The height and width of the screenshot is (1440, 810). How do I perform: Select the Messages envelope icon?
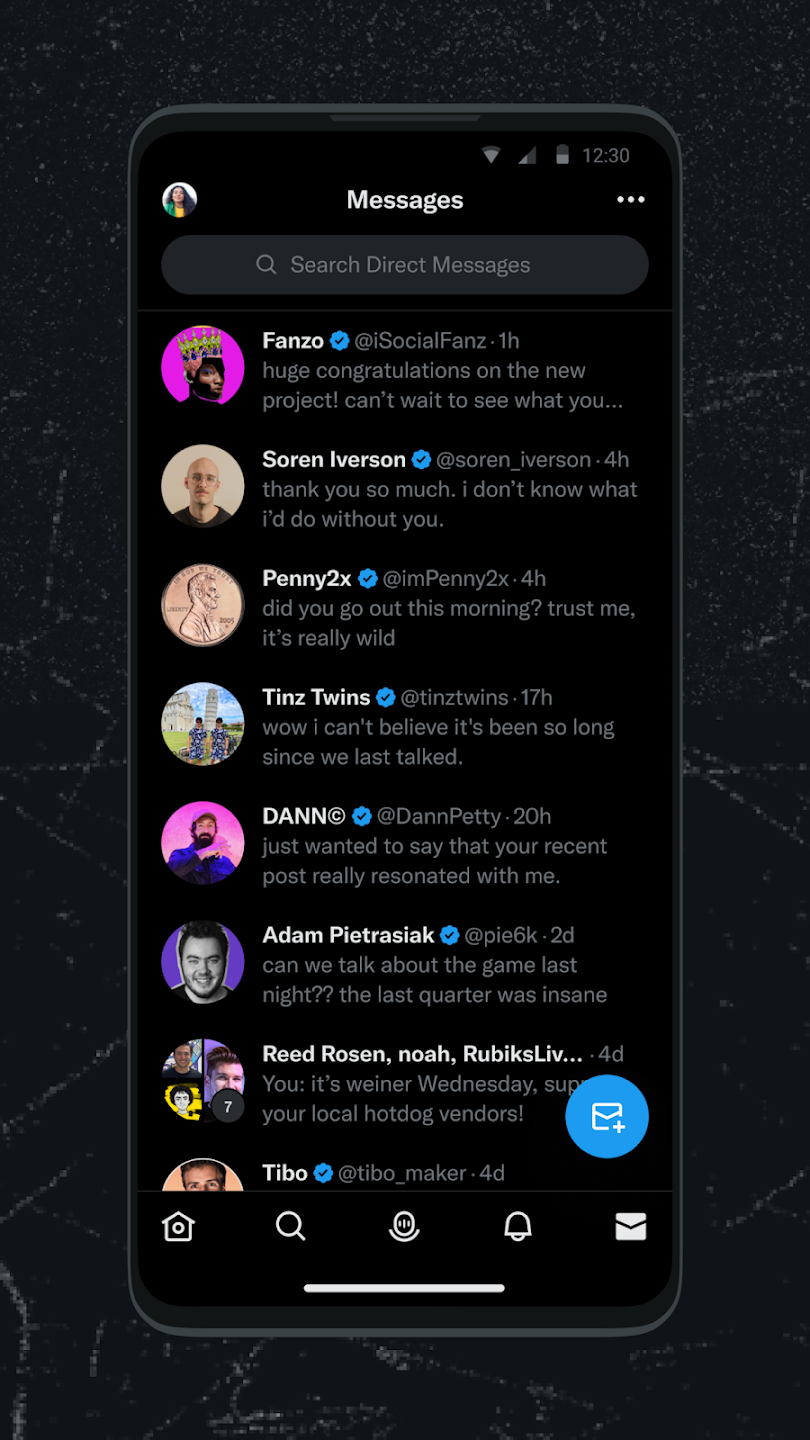(x=631, y=1227)
